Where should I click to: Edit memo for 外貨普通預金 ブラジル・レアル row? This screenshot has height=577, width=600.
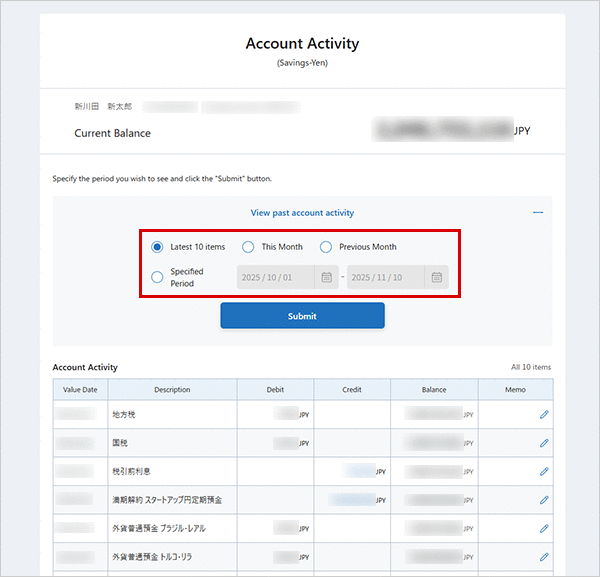coord(544,528)
